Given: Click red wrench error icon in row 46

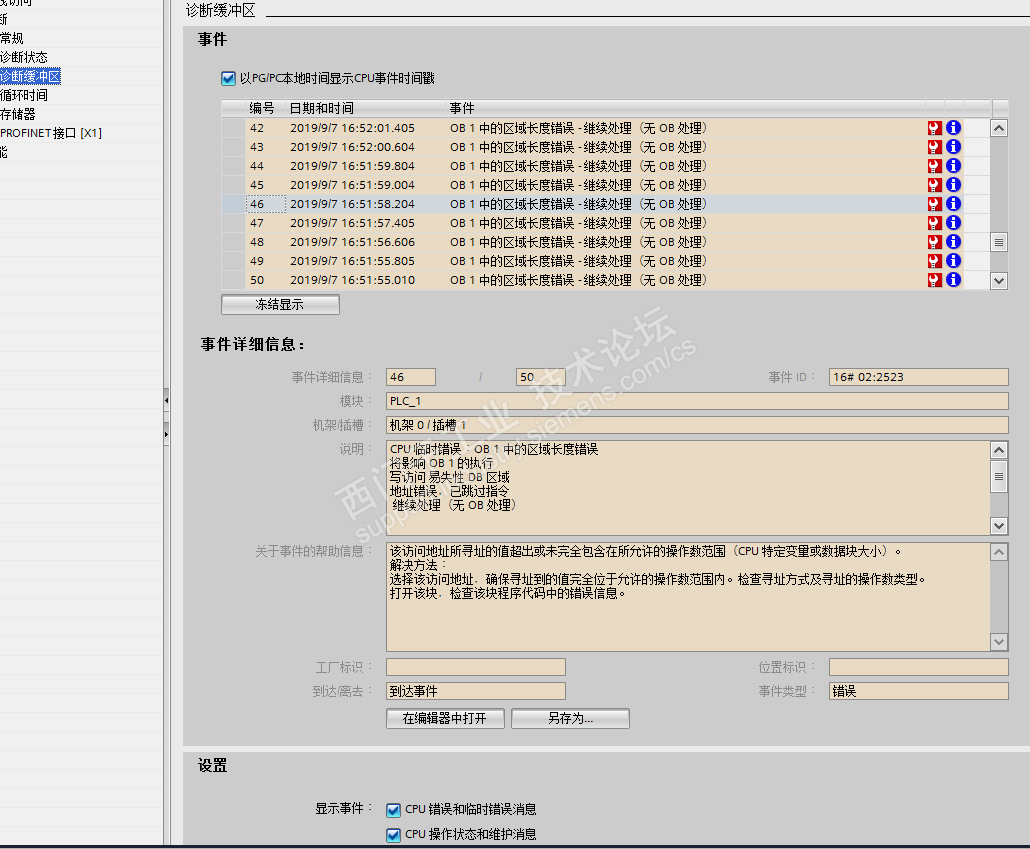Looking at the screenshot, I should point(934,204).
